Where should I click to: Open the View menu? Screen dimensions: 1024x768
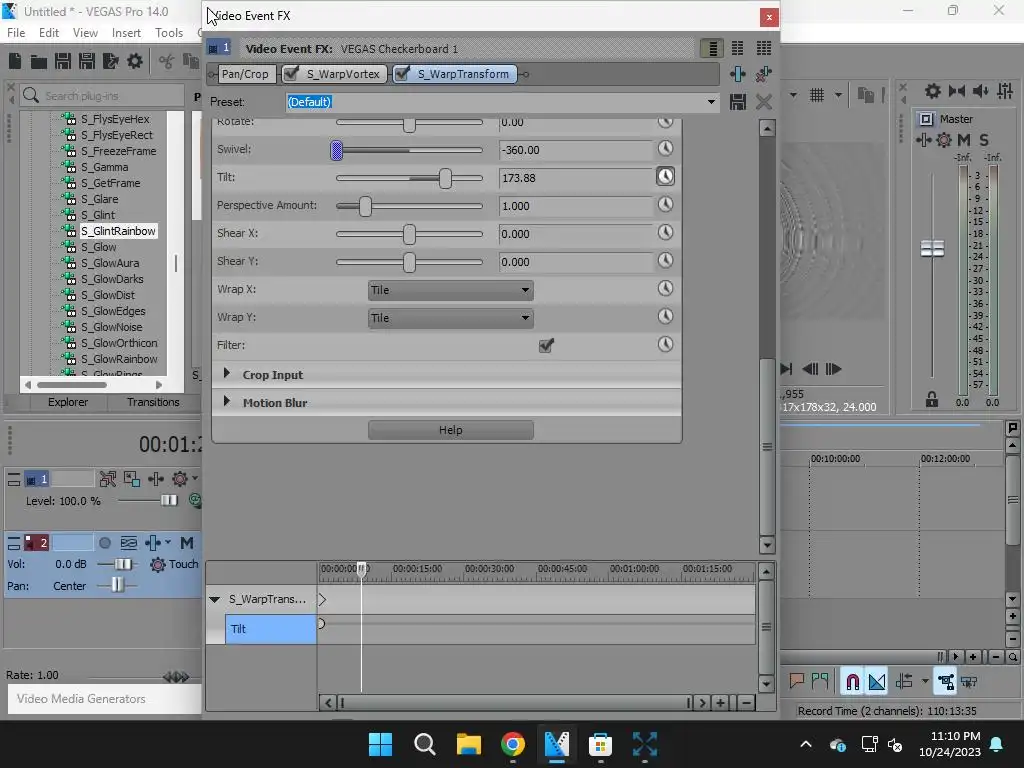point(85,33)
